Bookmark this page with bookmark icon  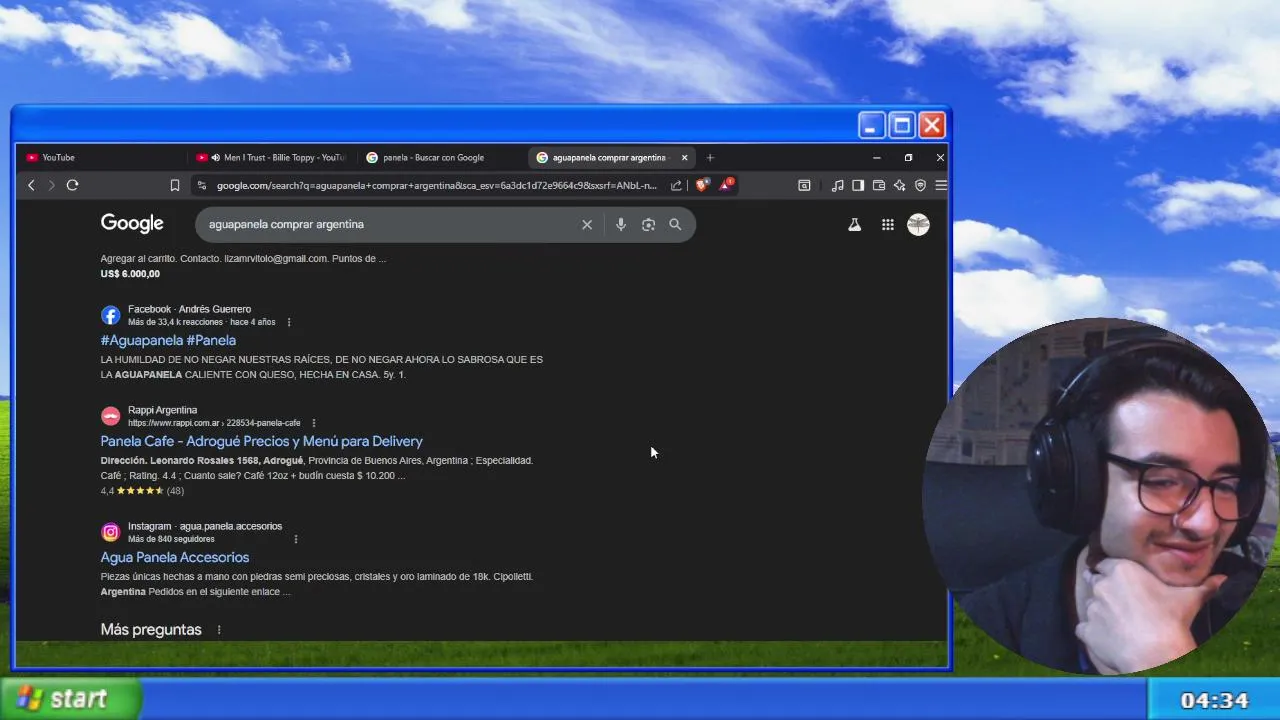[175, 185]
